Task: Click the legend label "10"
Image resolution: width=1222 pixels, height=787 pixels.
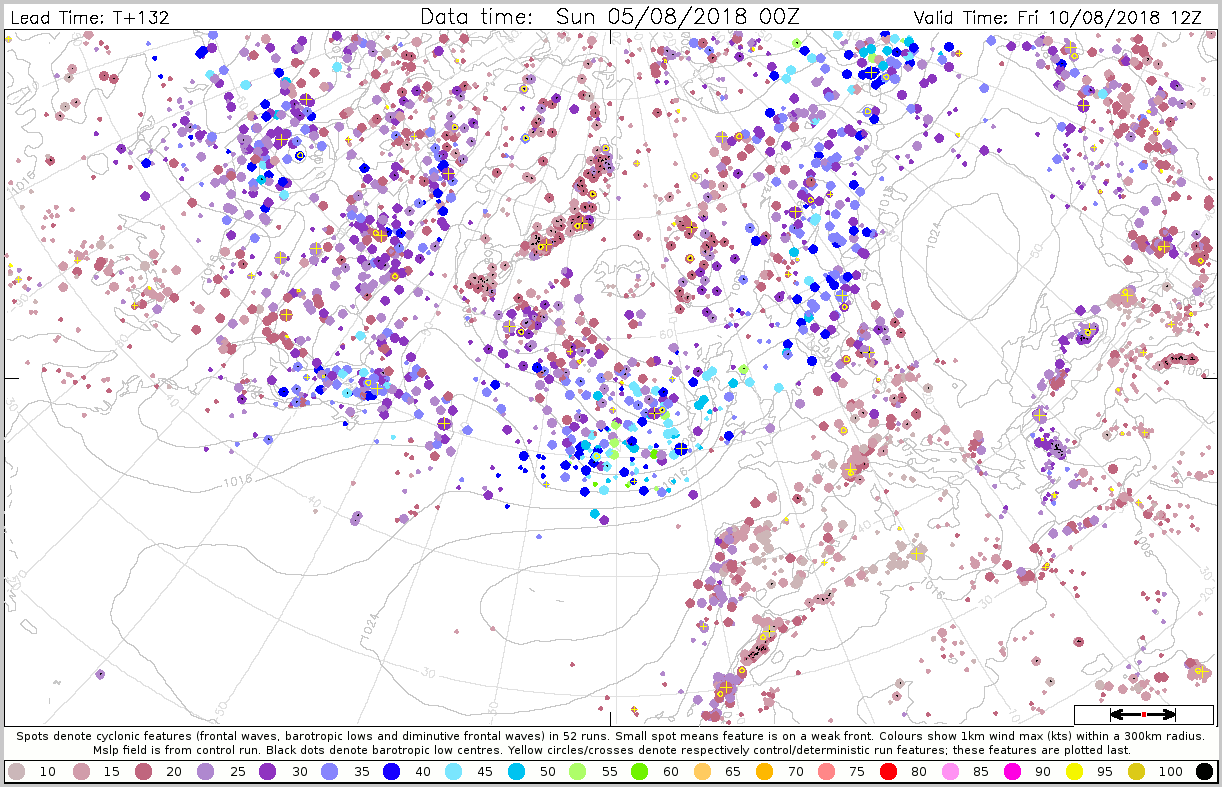Action: coord(47,772)
